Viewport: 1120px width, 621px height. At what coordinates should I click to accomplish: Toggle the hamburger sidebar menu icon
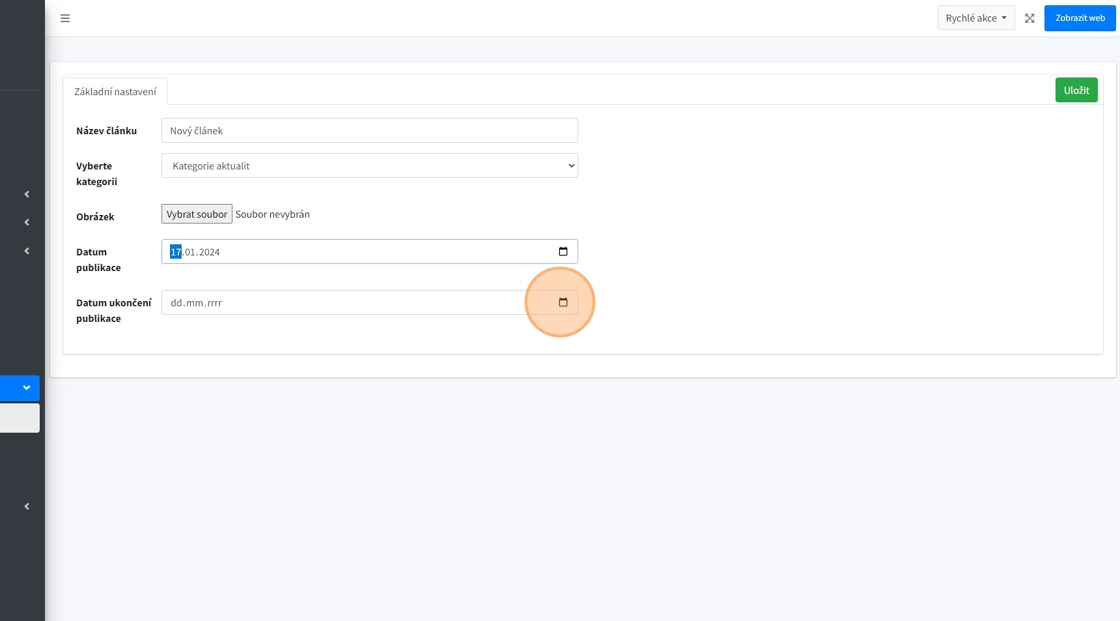(65, 18)
